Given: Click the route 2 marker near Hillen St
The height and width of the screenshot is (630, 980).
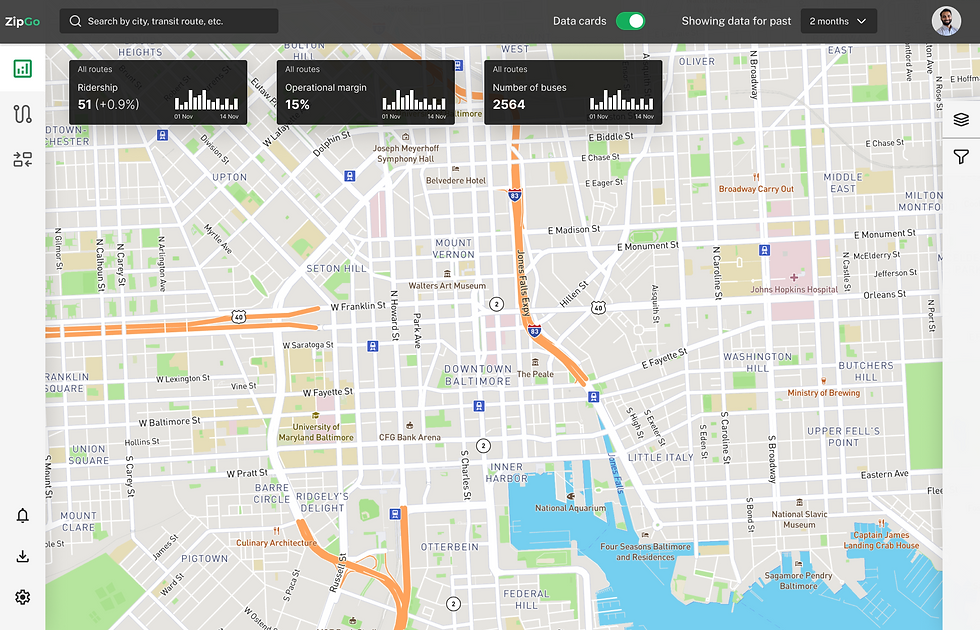Looking at the screenshot, I should point(496,304).
